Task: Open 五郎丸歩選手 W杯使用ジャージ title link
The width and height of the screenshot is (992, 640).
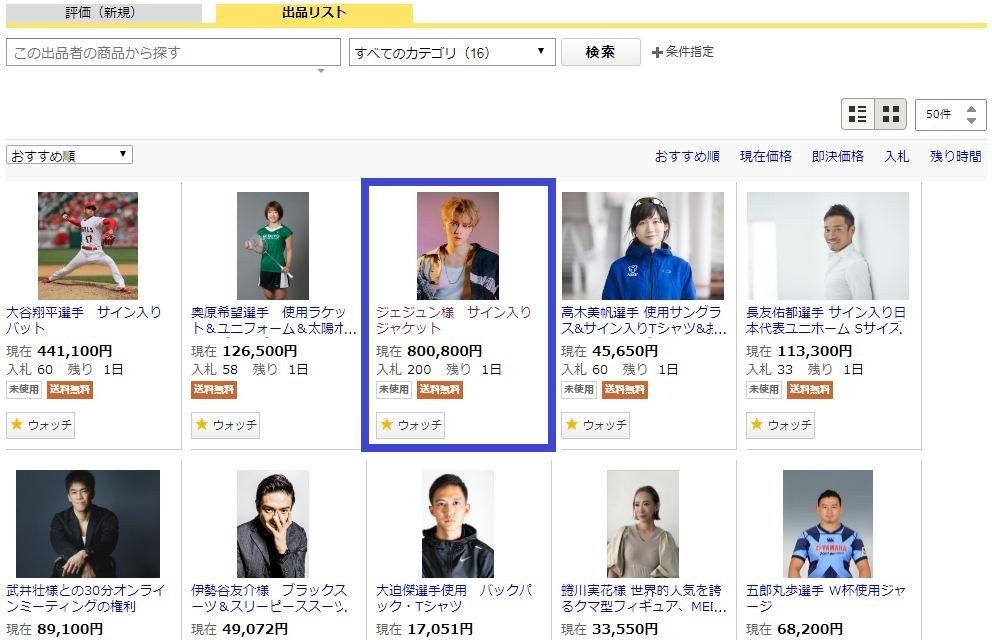Action: (826, 598)
